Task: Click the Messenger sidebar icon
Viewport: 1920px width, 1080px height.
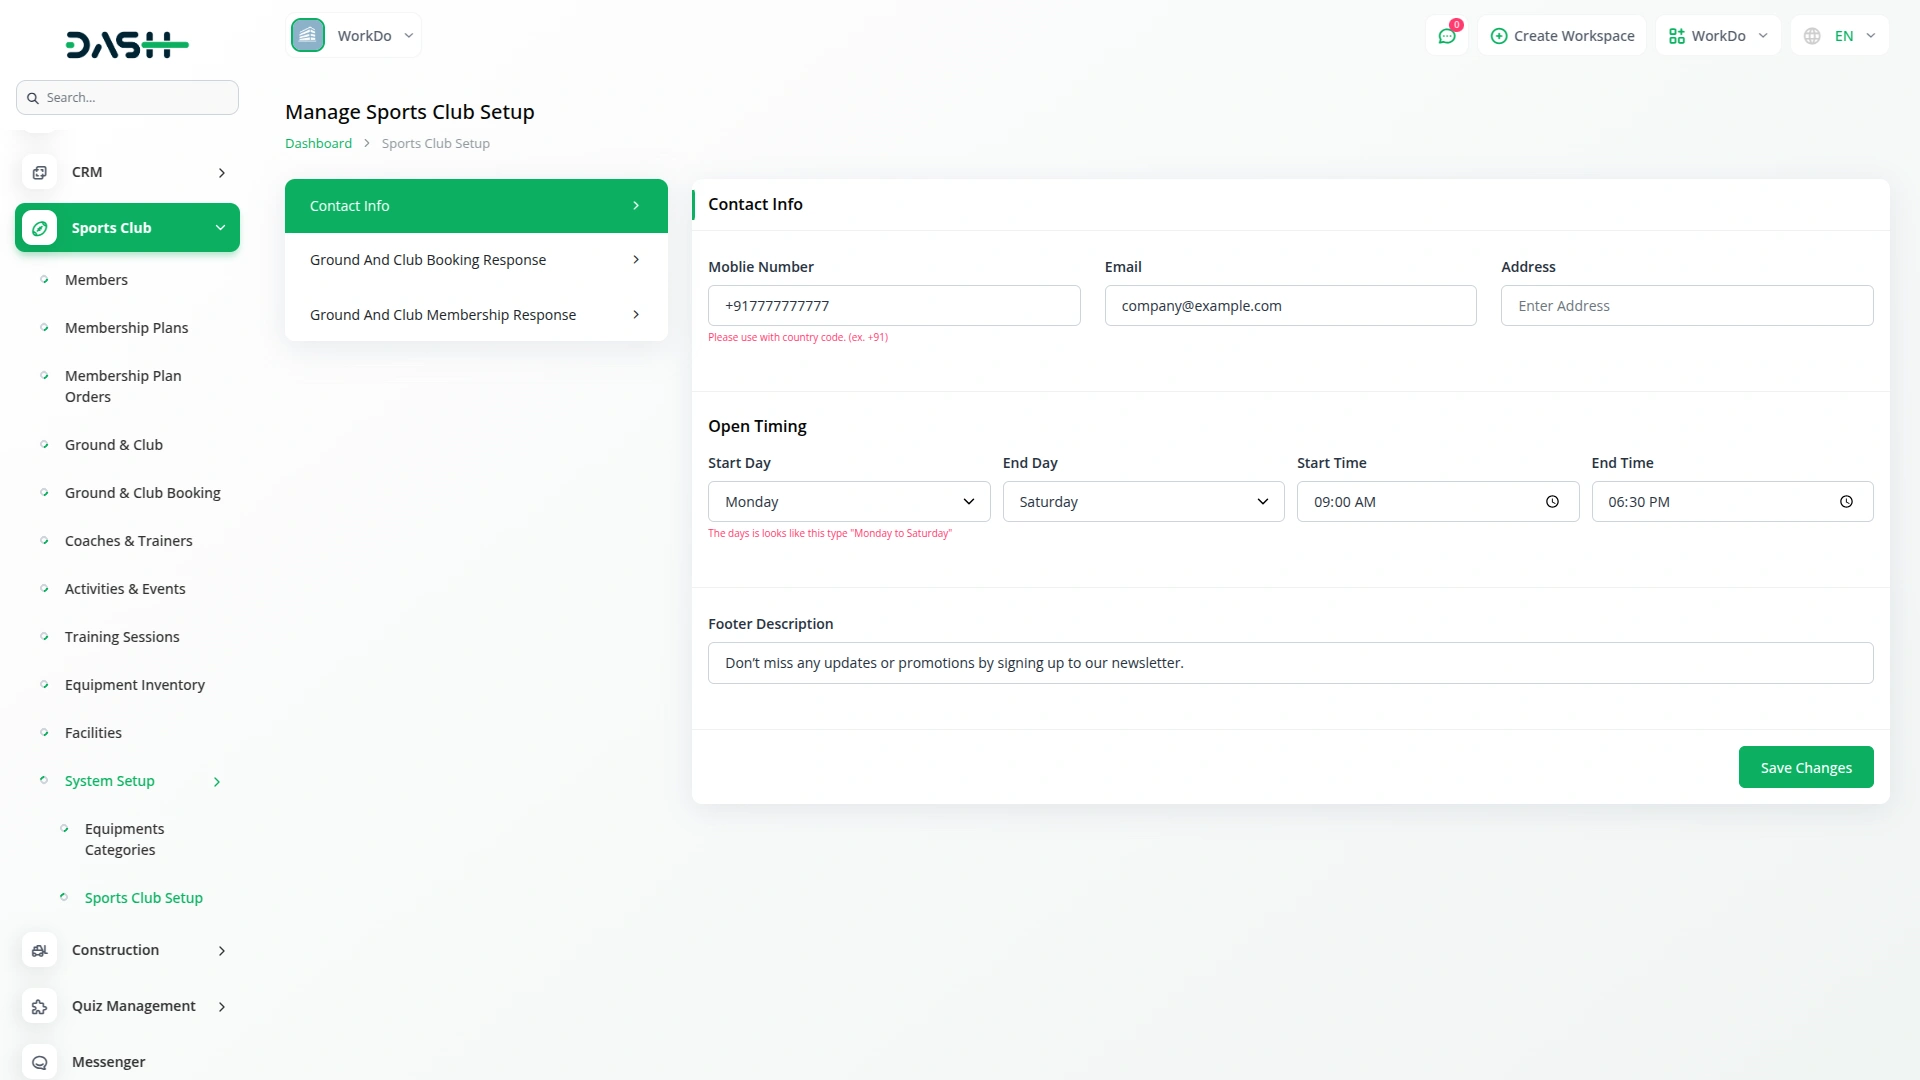Action: tap(39, 1062)
